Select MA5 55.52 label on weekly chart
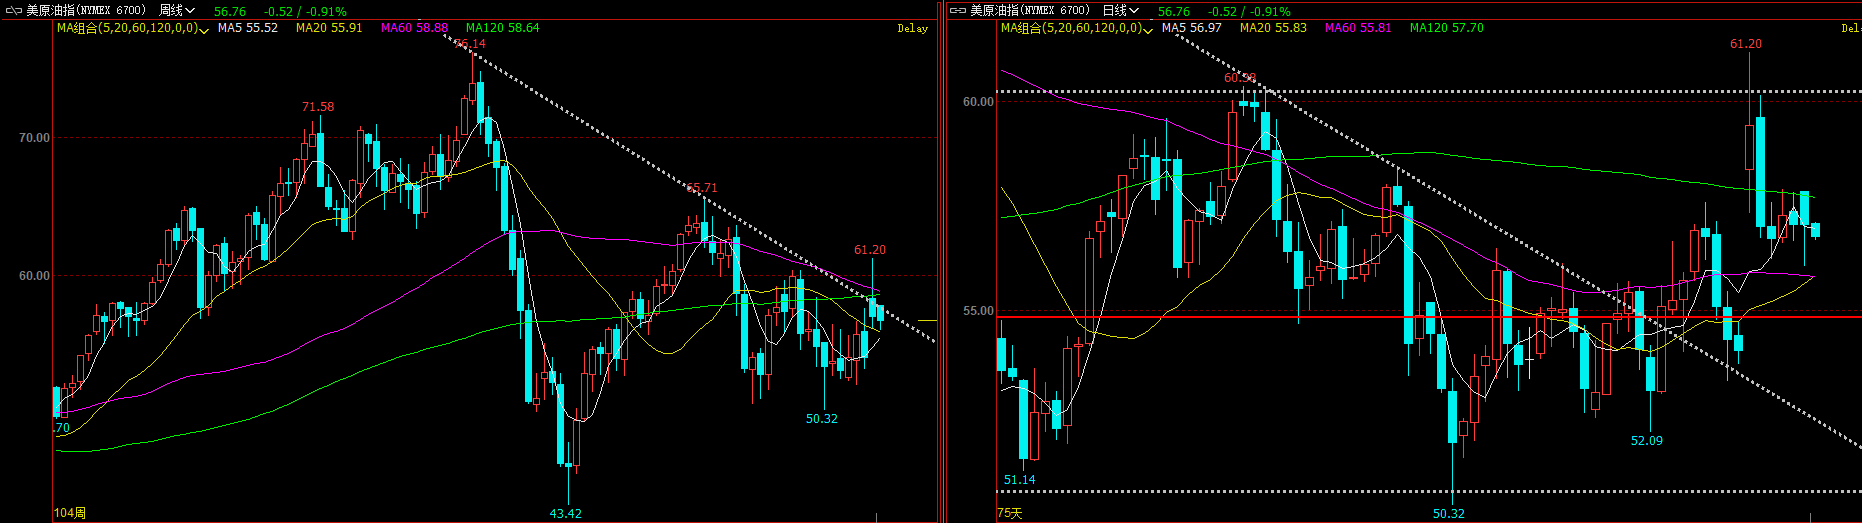Viewport: 1862px width, 523px height. point(247,28)
